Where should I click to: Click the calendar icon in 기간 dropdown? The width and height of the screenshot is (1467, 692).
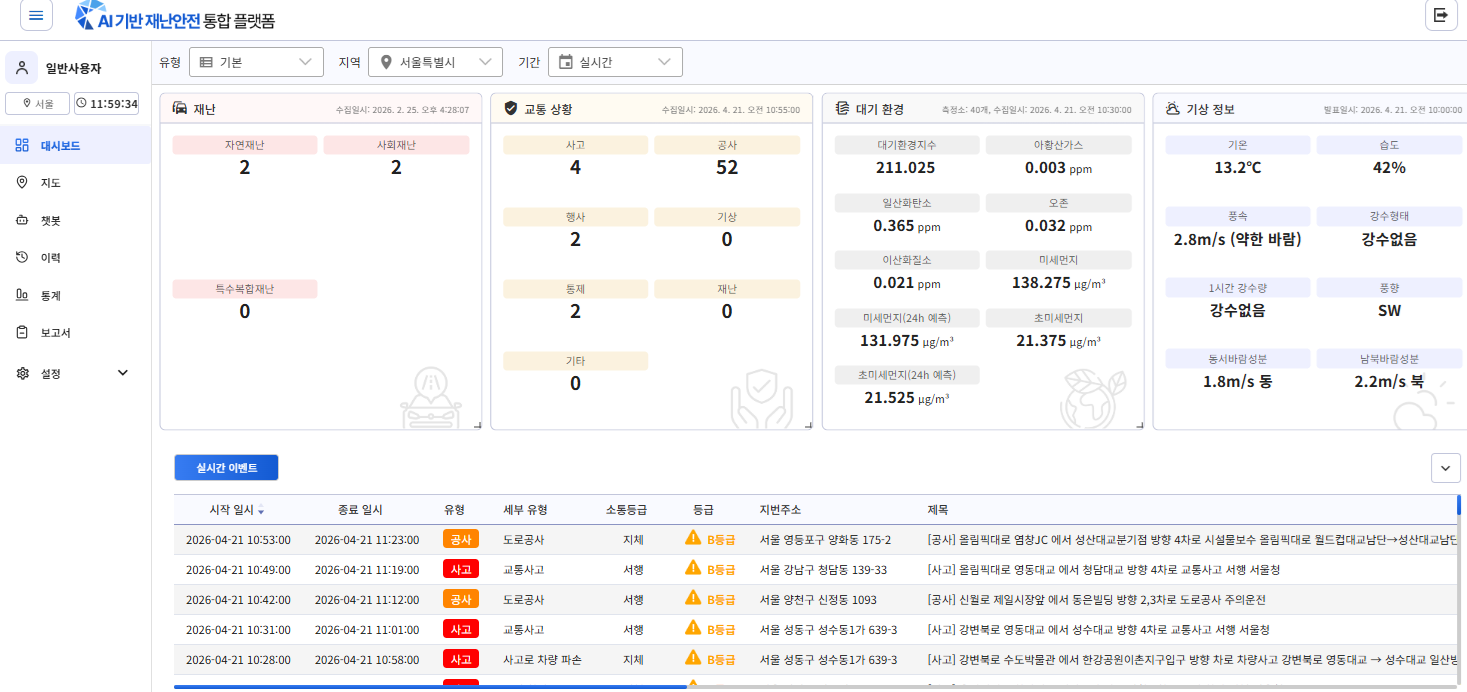pyautogui.click(x=566, y=62)
